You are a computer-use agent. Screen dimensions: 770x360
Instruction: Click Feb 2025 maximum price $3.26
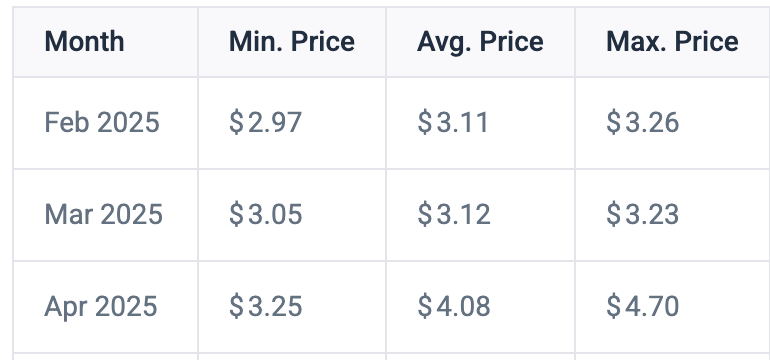642,123
